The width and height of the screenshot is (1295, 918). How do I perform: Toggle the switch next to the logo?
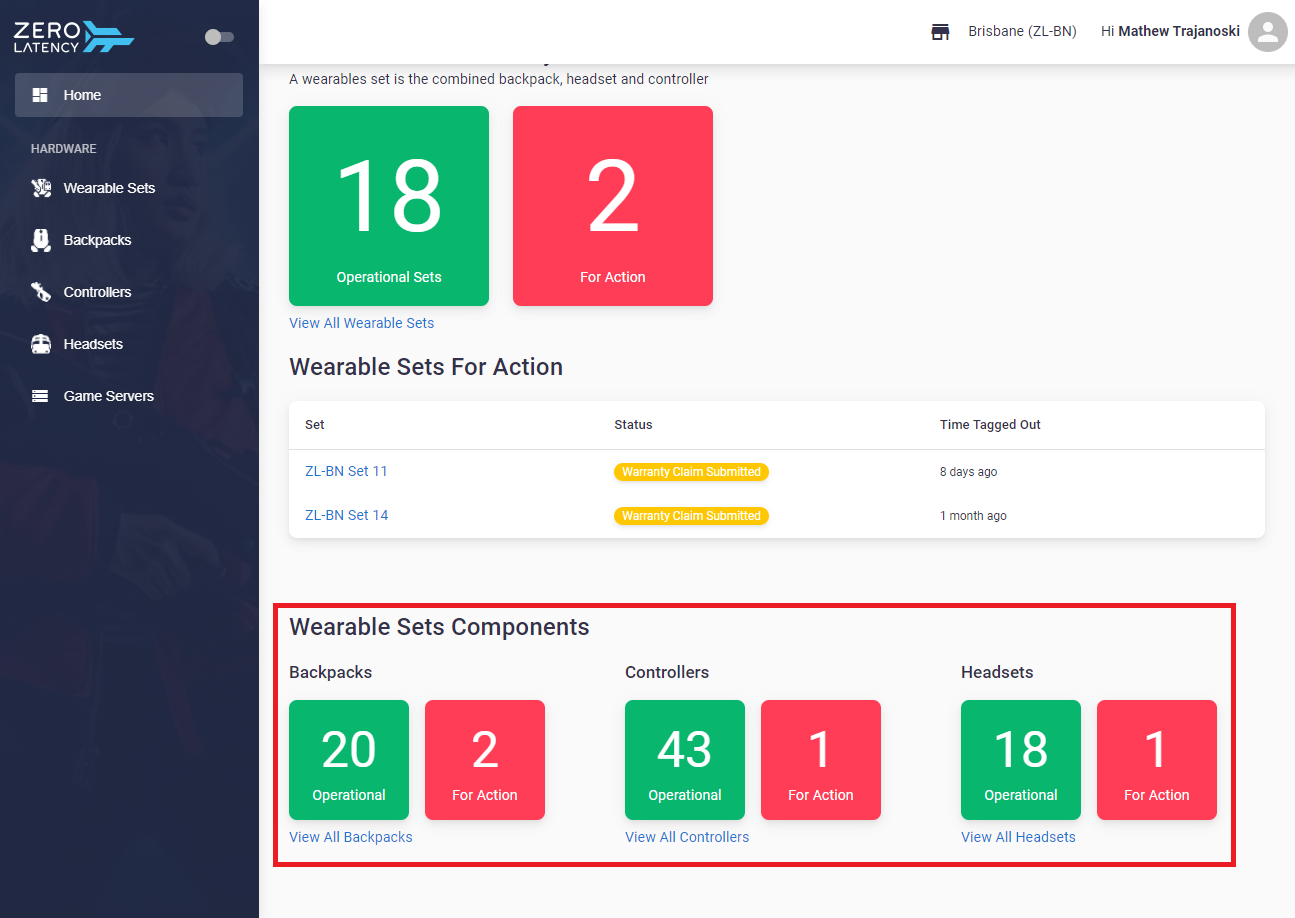coord(219,37)
